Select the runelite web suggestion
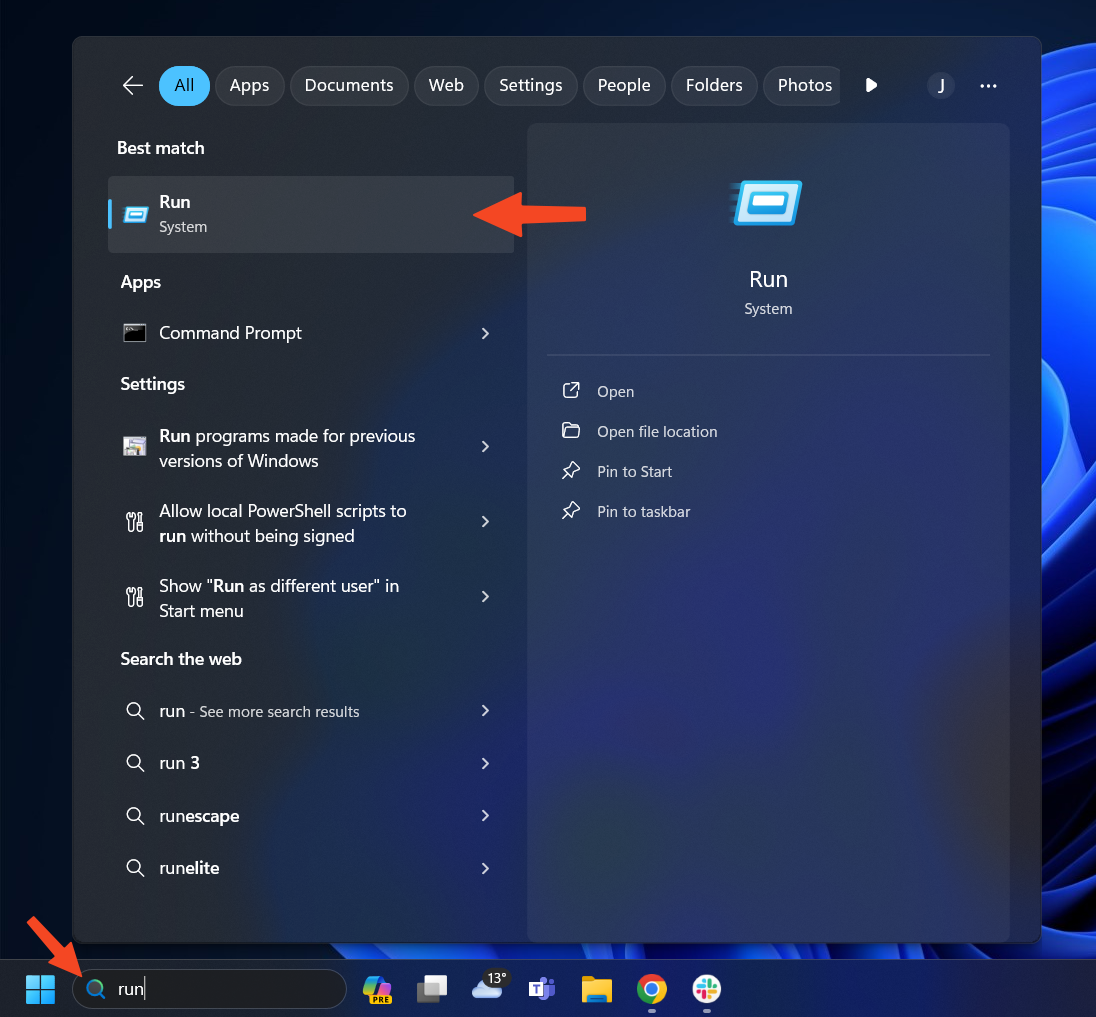The image size is (1096, 1017). coord(311,868)
